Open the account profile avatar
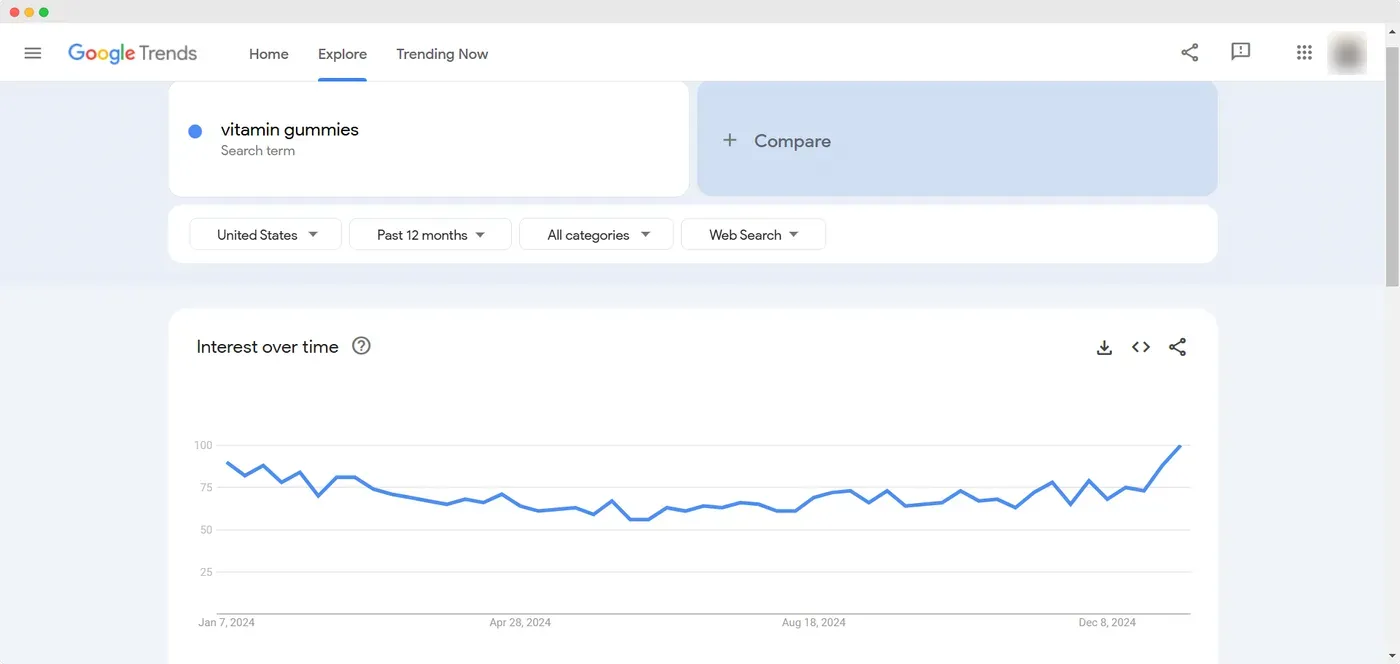 (1347, 53)
